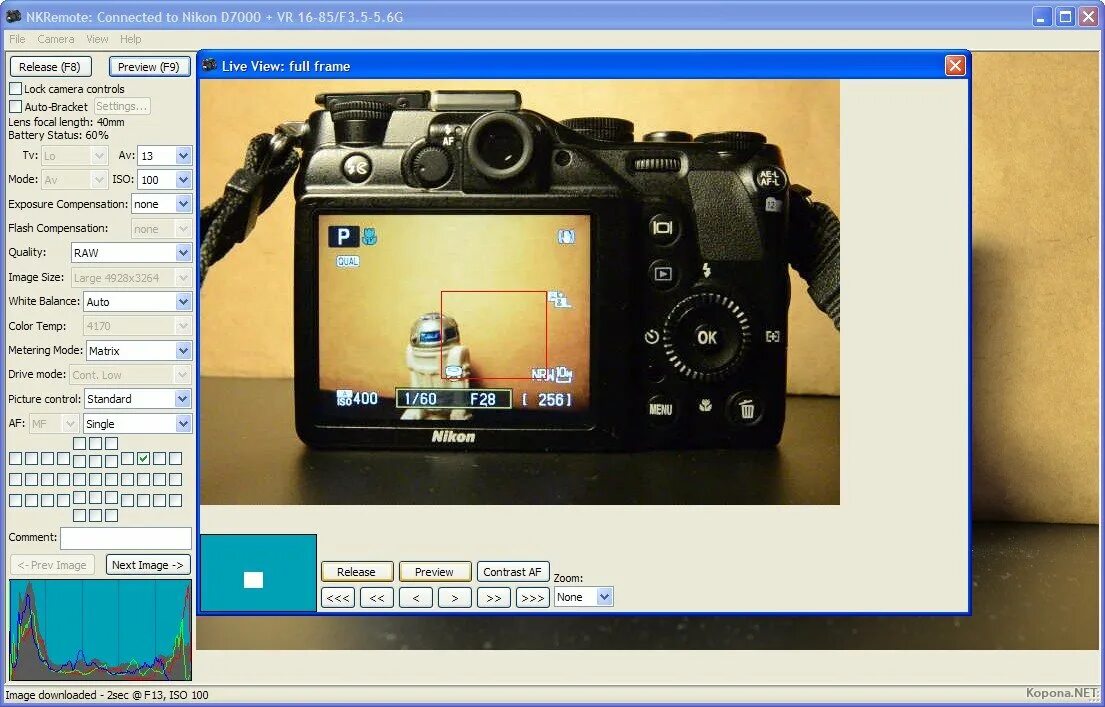Enable Lock camera controls
The image size is (1105, 707).
(15, 88)
